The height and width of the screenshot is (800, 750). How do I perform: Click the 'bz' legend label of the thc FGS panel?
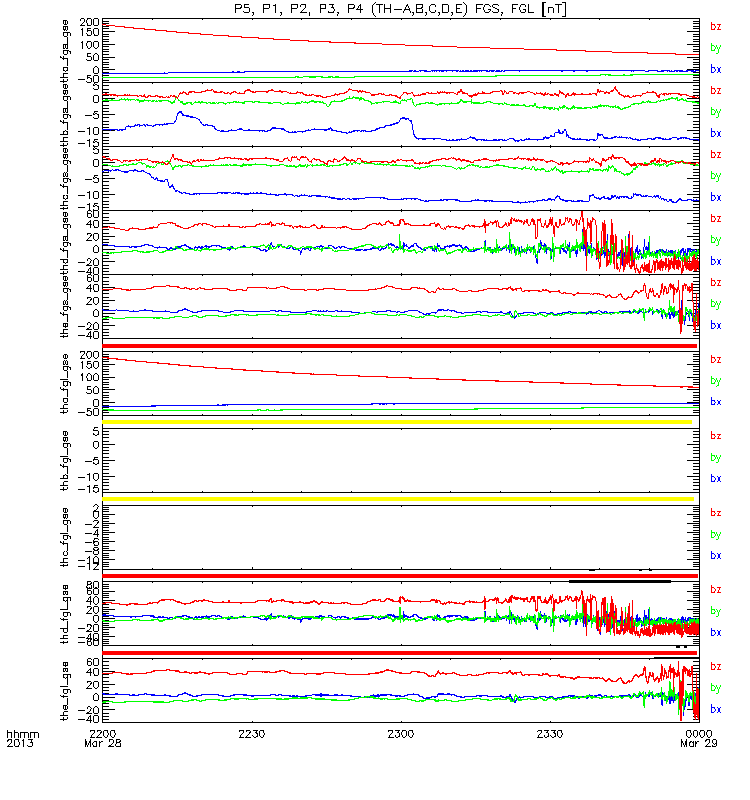coord(715,155)
